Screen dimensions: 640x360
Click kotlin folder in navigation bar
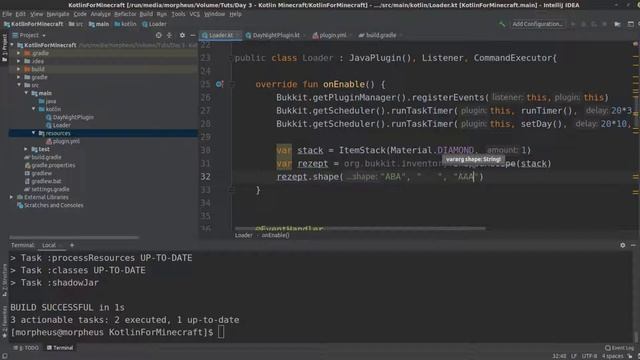pyautogui.click(x=125, y=24)
